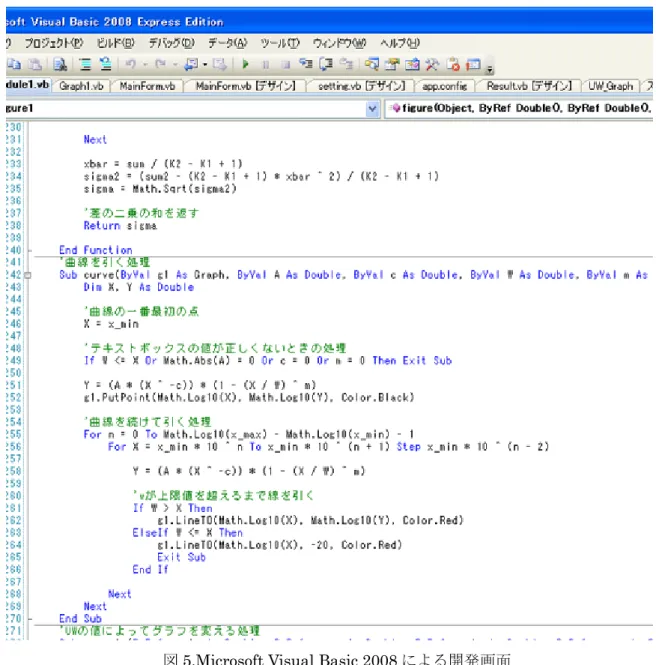Click the Step Into debug icon
The width and height of the screenshot is (656, 665).
click(x=305, y=64)
